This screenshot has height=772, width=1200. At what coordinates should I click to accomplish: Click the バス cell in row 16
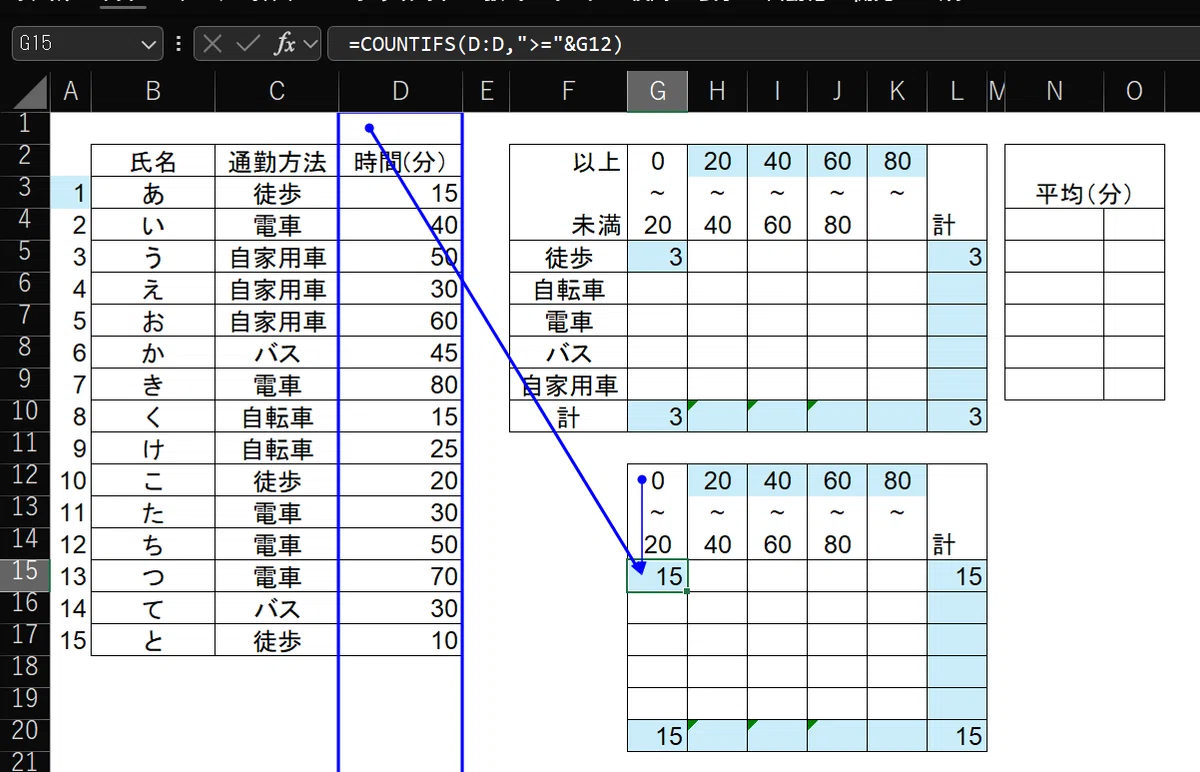coord(277,609)
